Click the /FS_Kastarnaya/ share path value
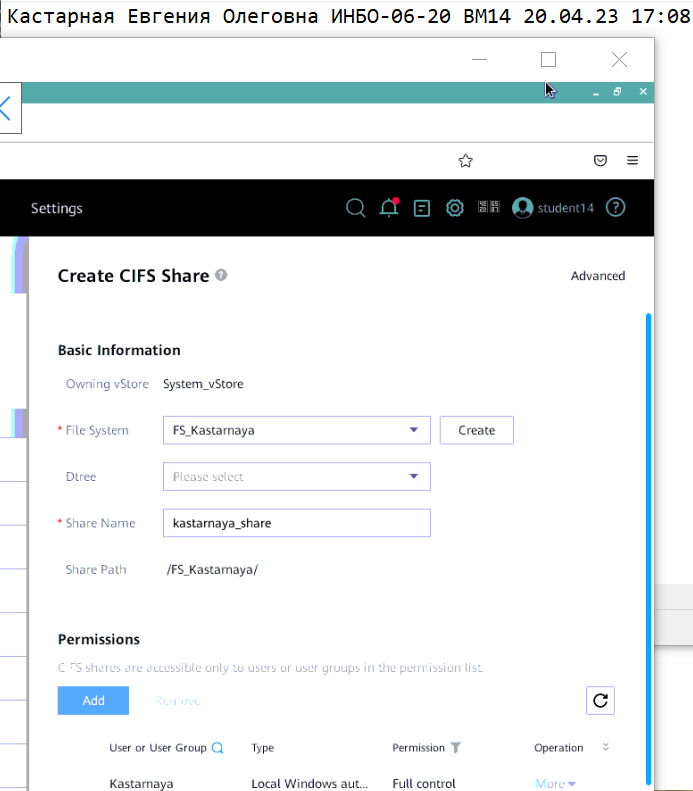The image size is (693, 791). tap(212, 570)
